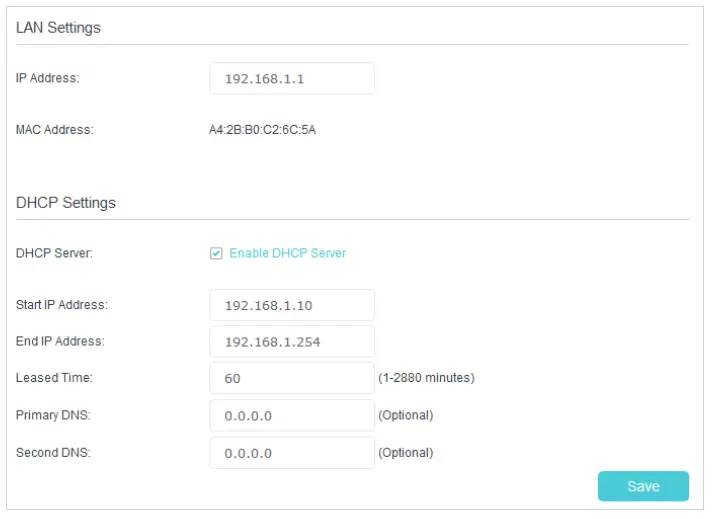Click the LAN Settings heading
The image size is (712, 519).
point(58,28)
